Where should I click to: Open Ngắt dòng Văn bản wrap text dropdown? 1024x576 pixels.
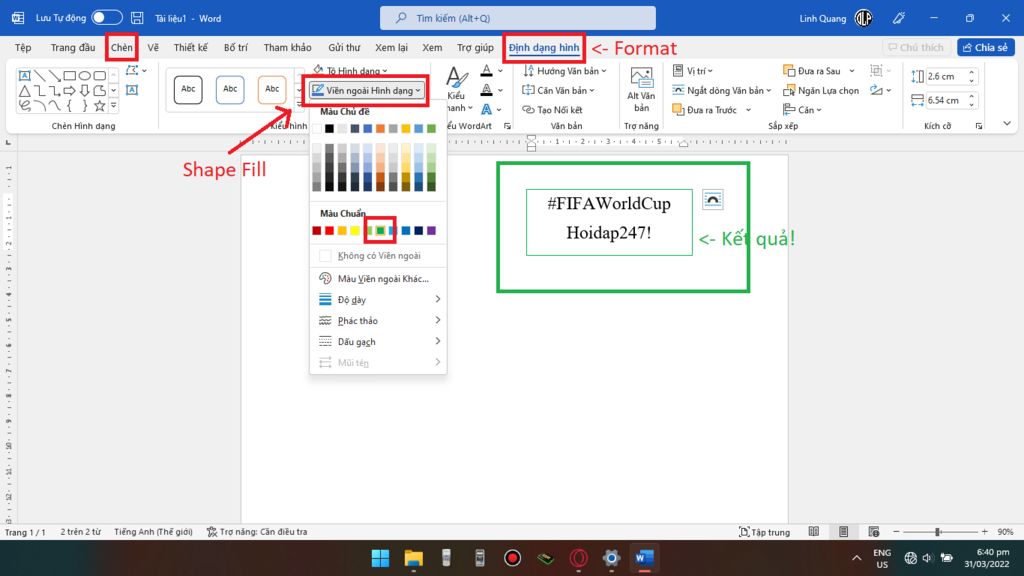pyautogui.click(x=722, y=90)
